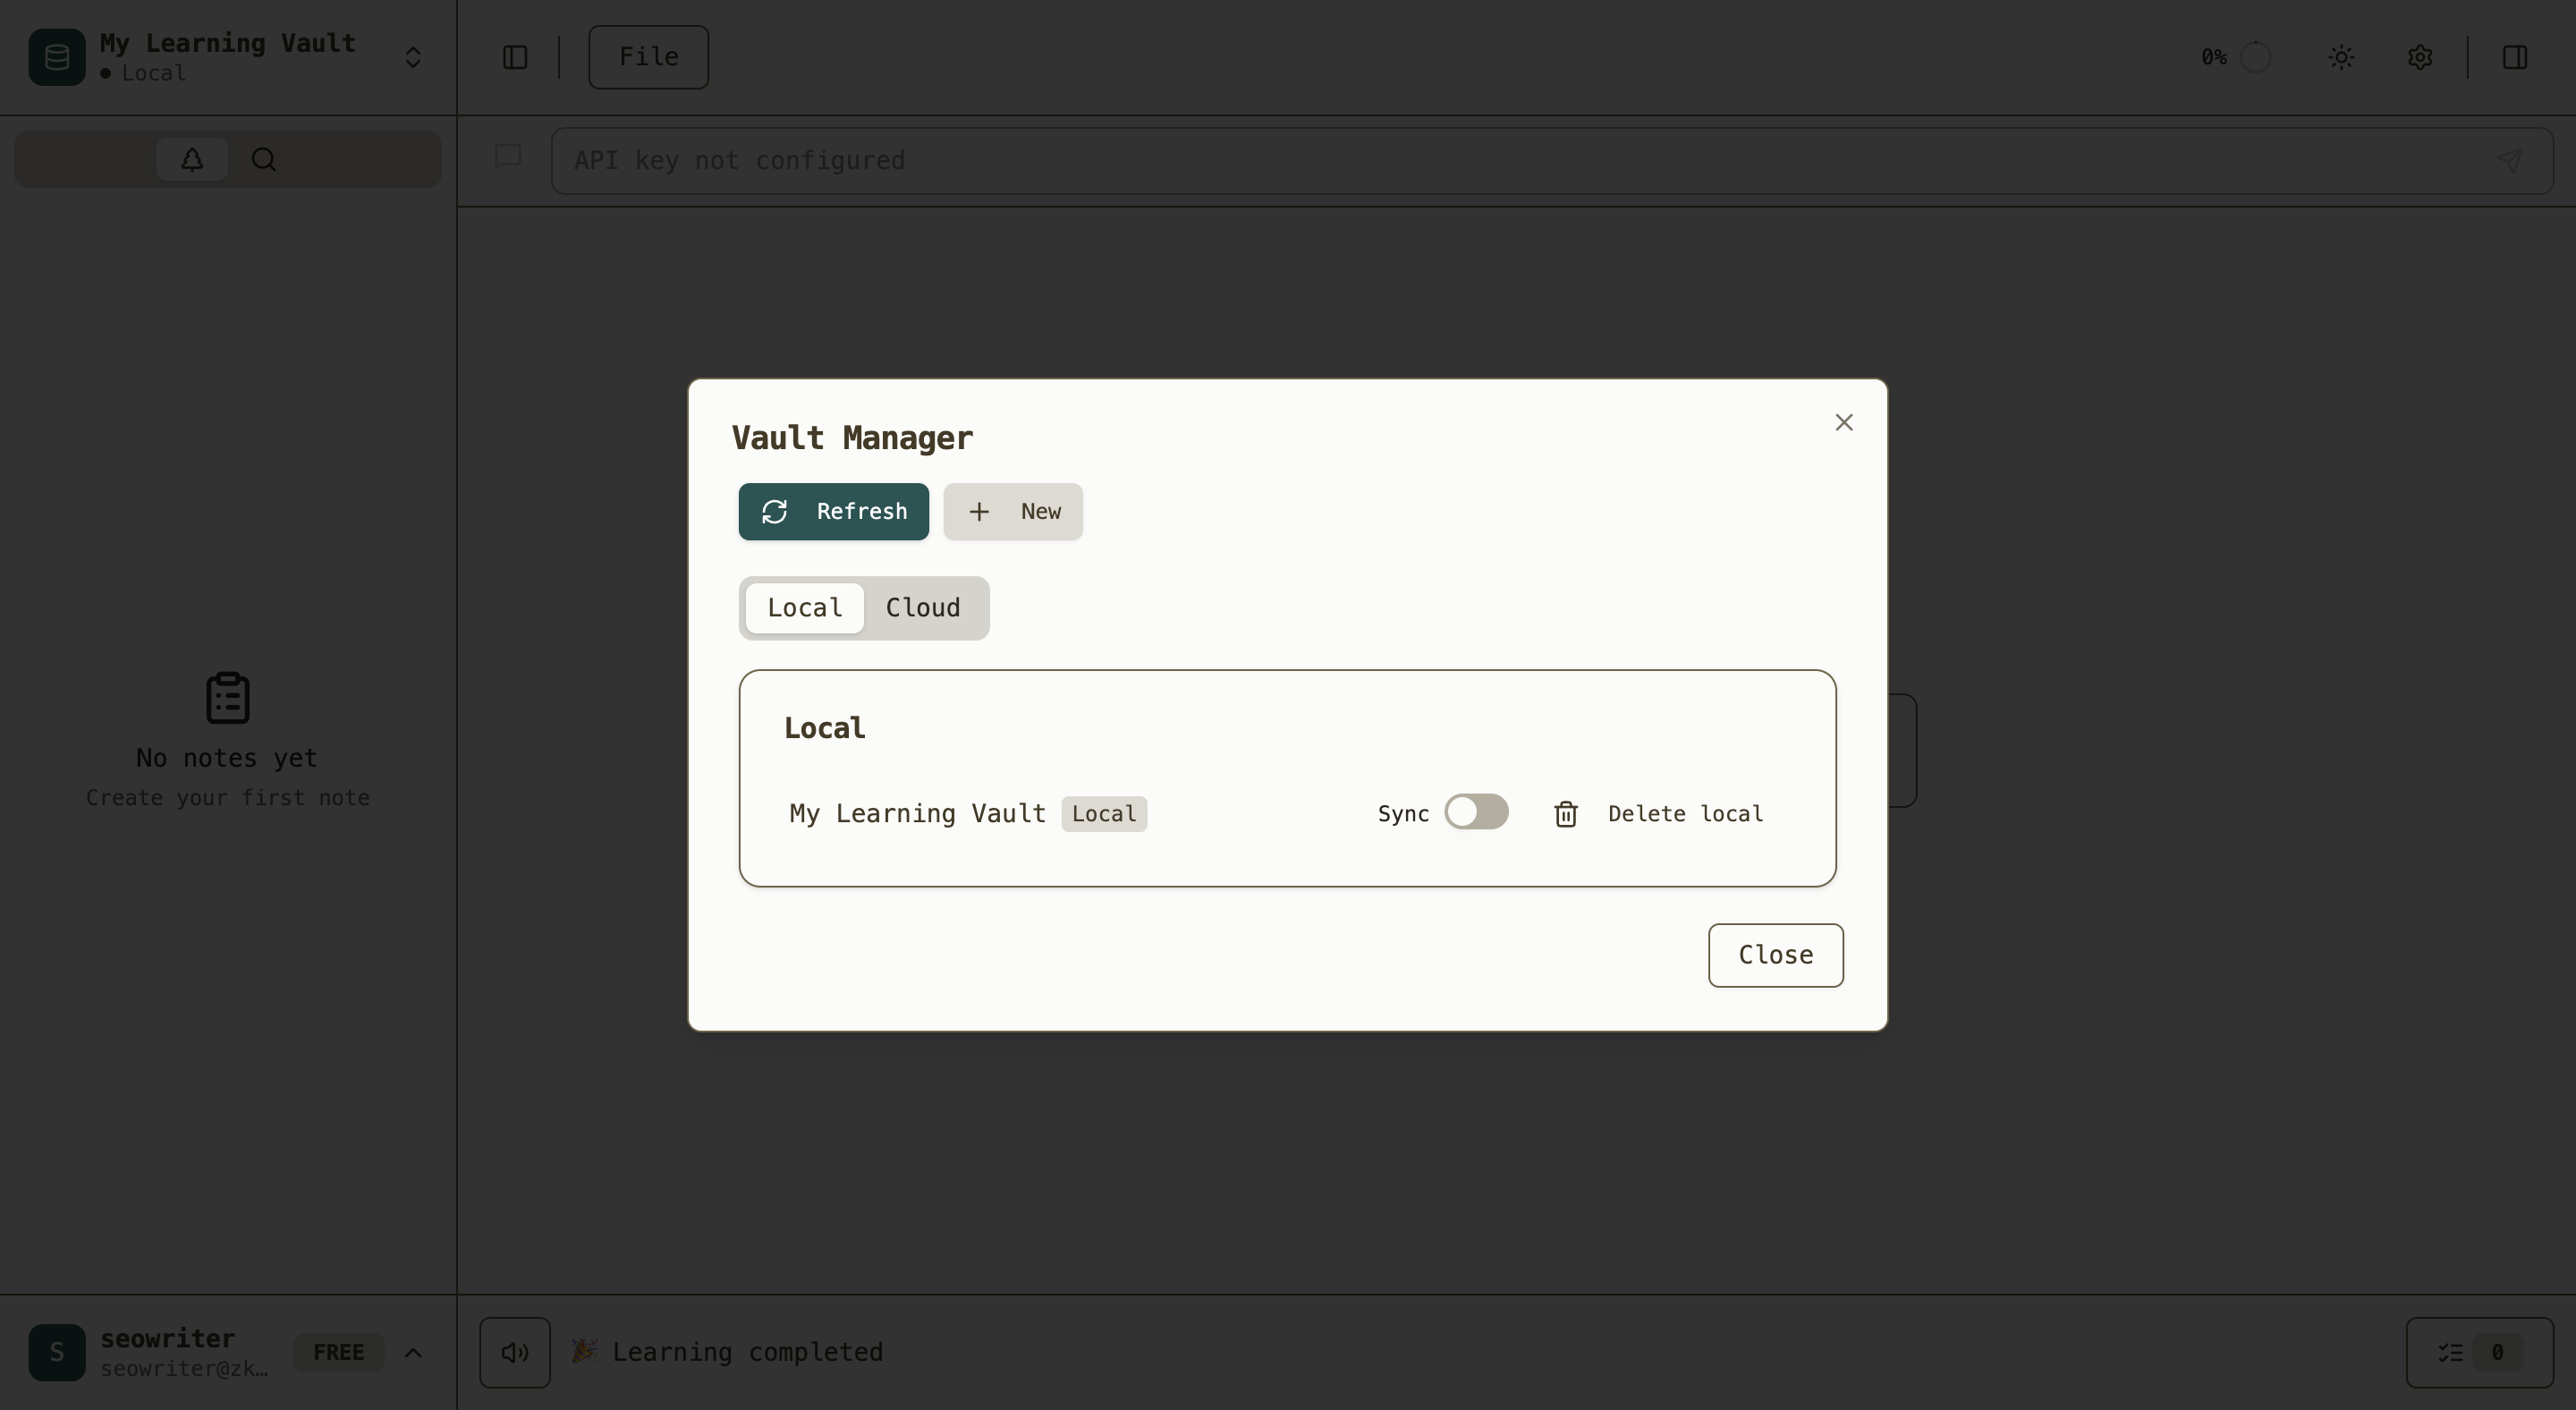Click the Close button in the dialog
Screen dimensions: 2576x1410
pos(1774,955)
